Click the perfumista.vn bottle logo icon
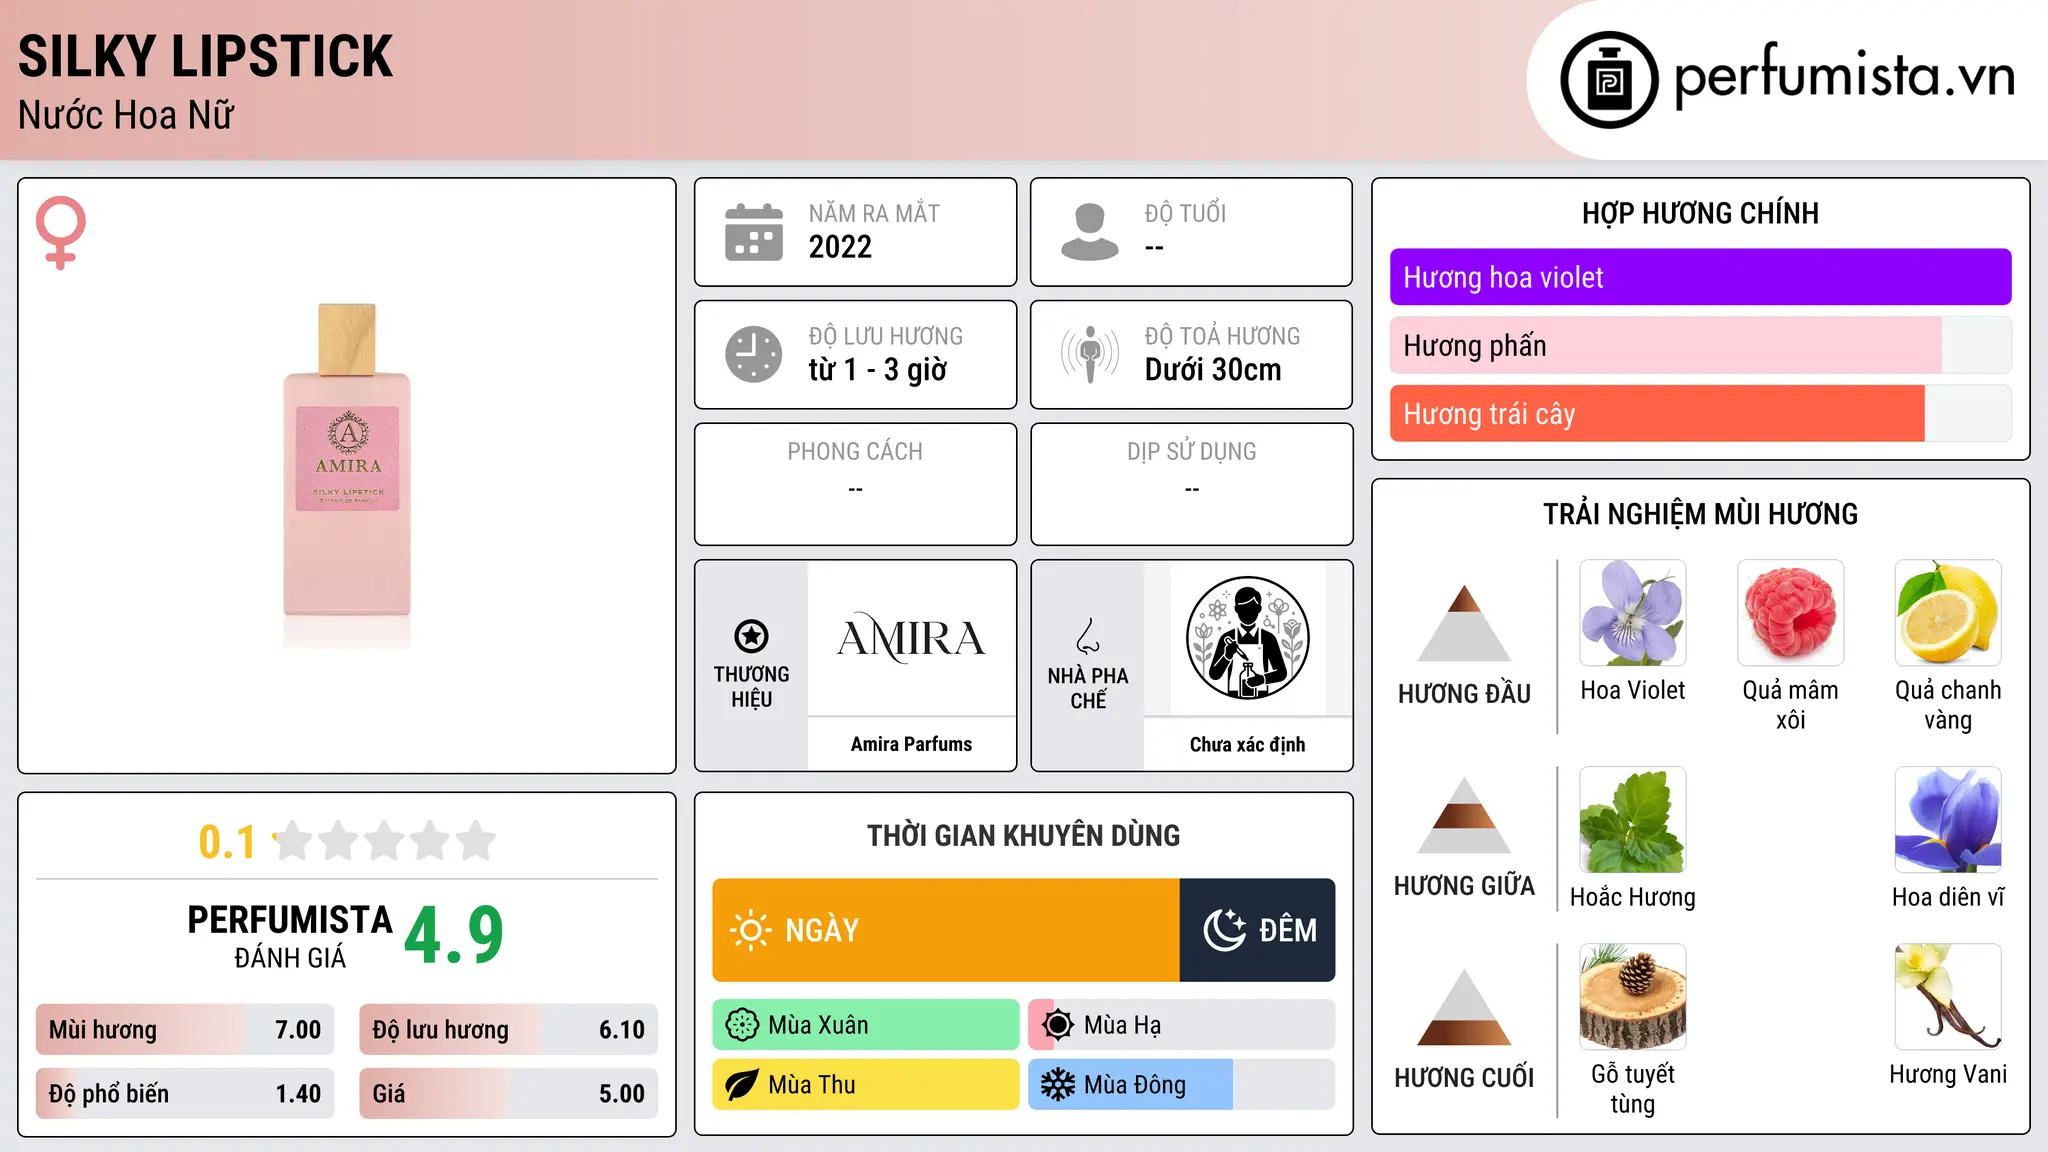The width and height of the screenshot is (2048, 1152). (1609, 80)
